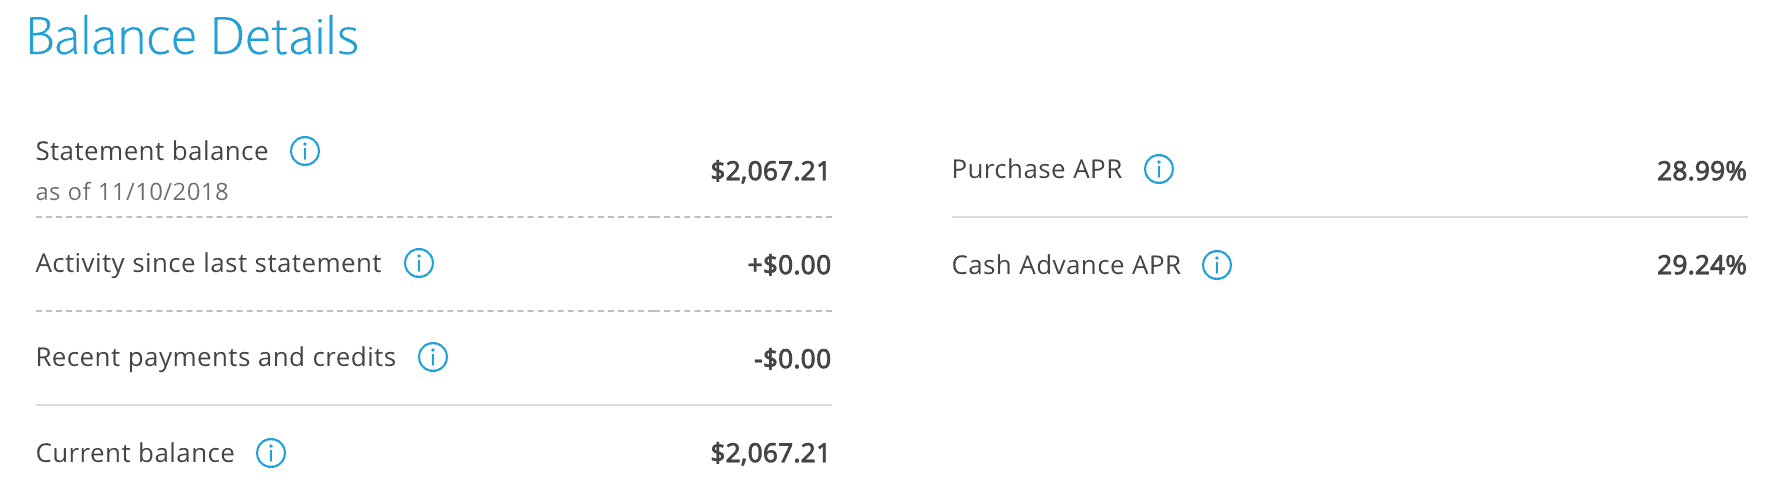Image resolution: width=1784 pixels, height=504 pixels.
Task: Select the Purchase APR label
Action: 1037,169
